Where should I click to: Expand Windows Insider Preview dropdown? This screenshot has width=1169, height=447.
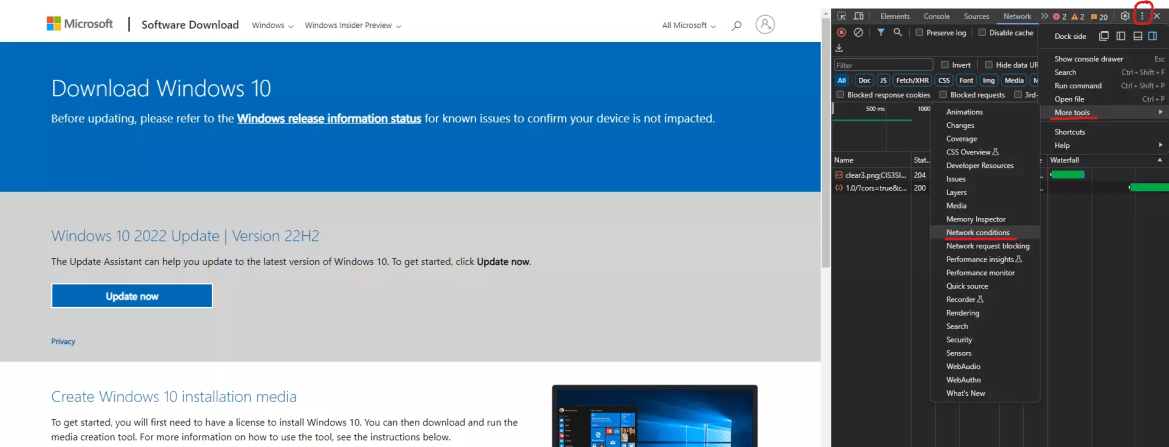click(353, 25)
